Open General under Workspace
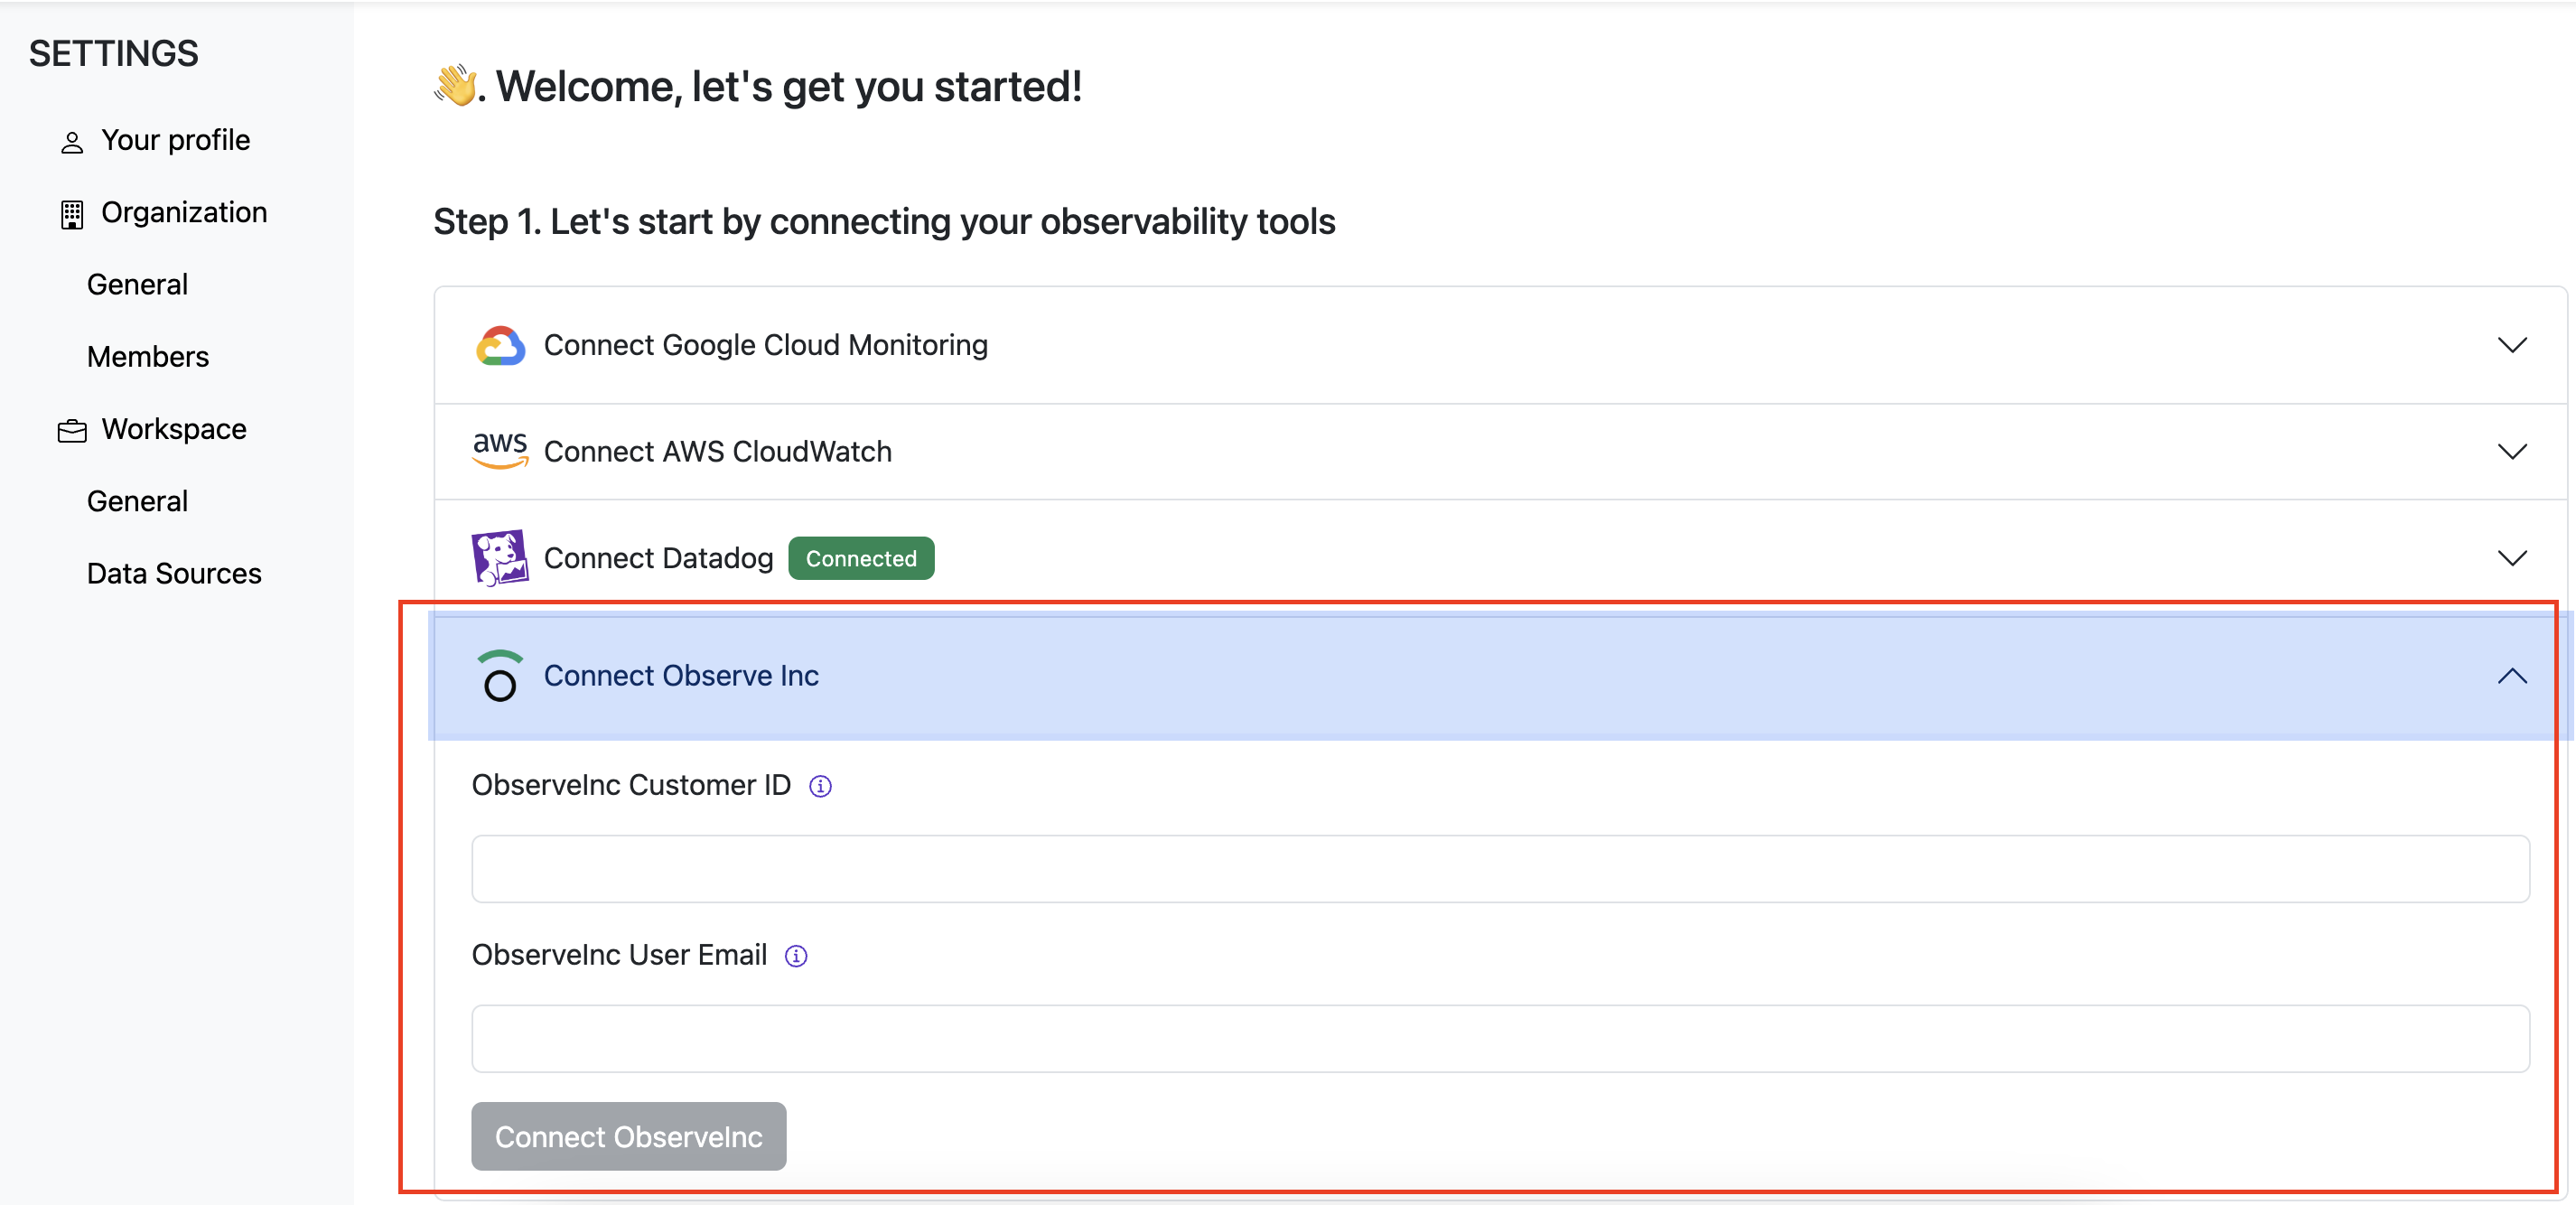The height and width of the screenshot is (1205, 2576). (137, 501)
